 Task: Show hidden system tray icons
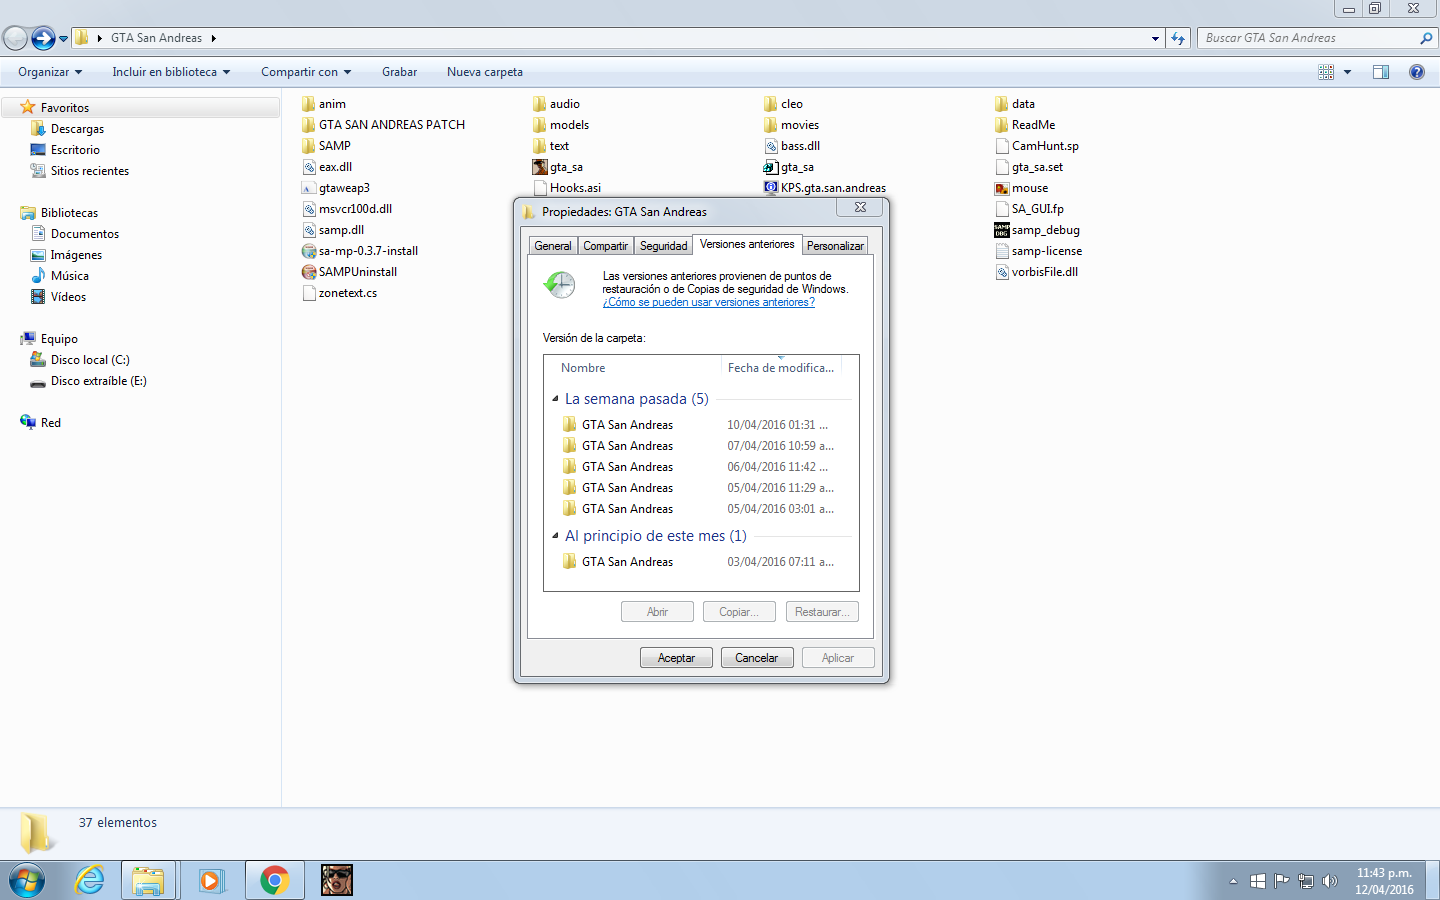[1233, 881]
